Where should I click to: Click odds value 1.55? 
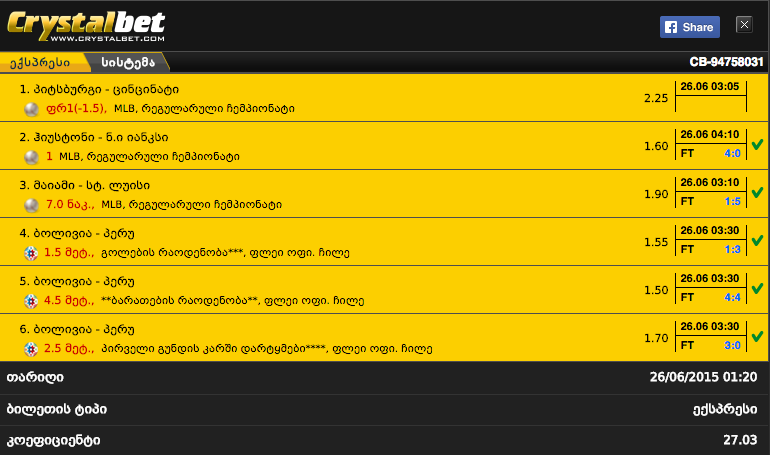656,242
